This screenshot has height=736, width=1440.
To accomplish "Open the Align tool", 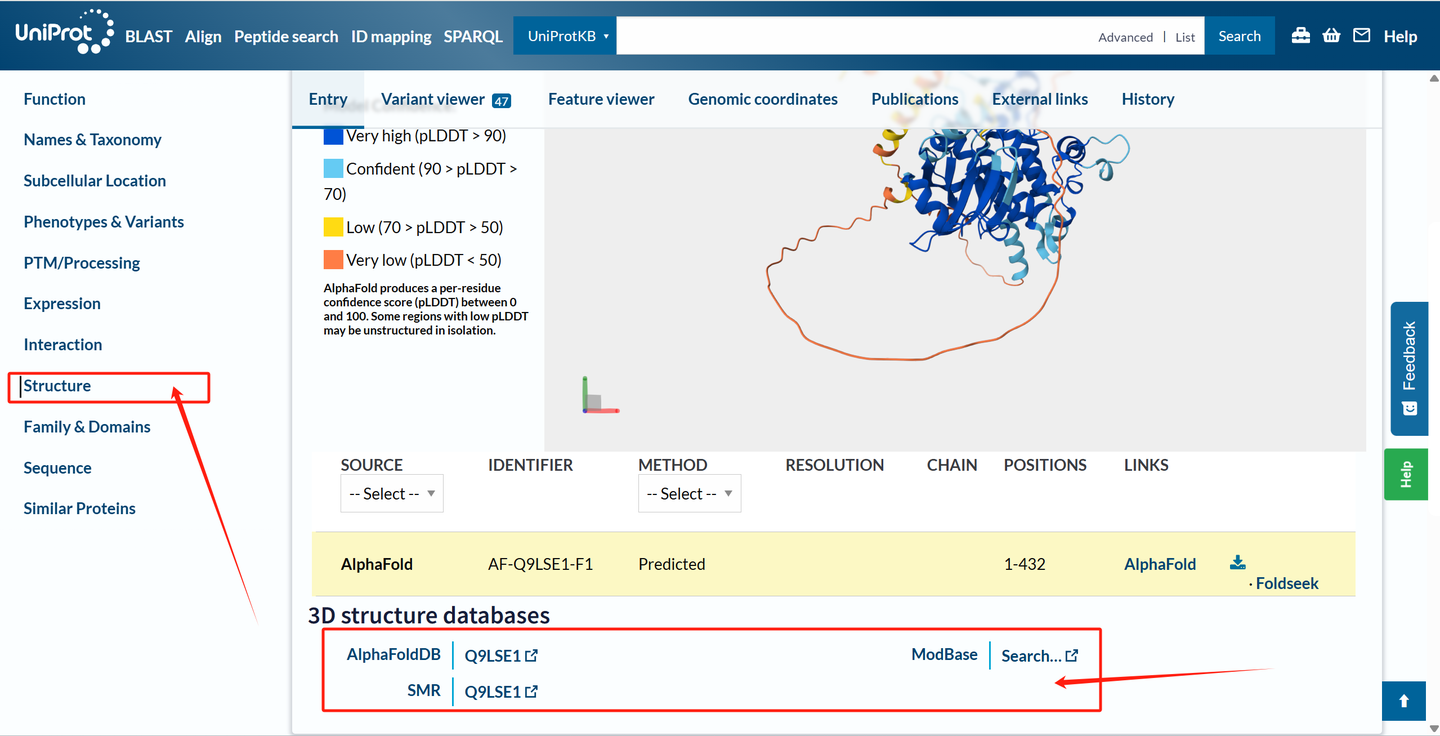I will point(203,36).
